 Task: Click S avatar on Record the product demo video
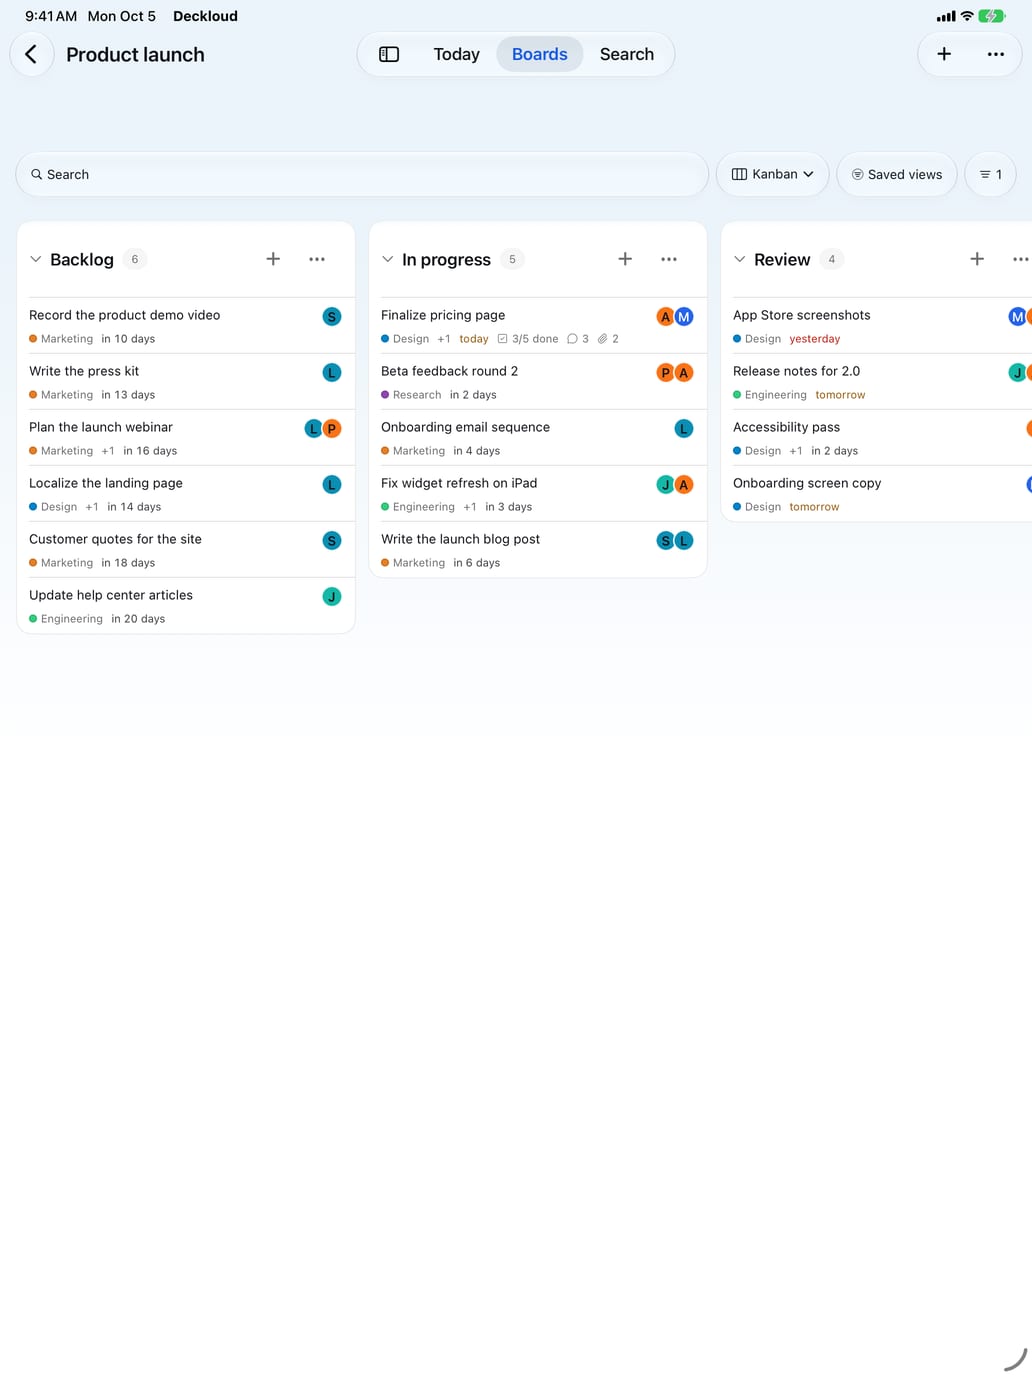coord(332,316)
